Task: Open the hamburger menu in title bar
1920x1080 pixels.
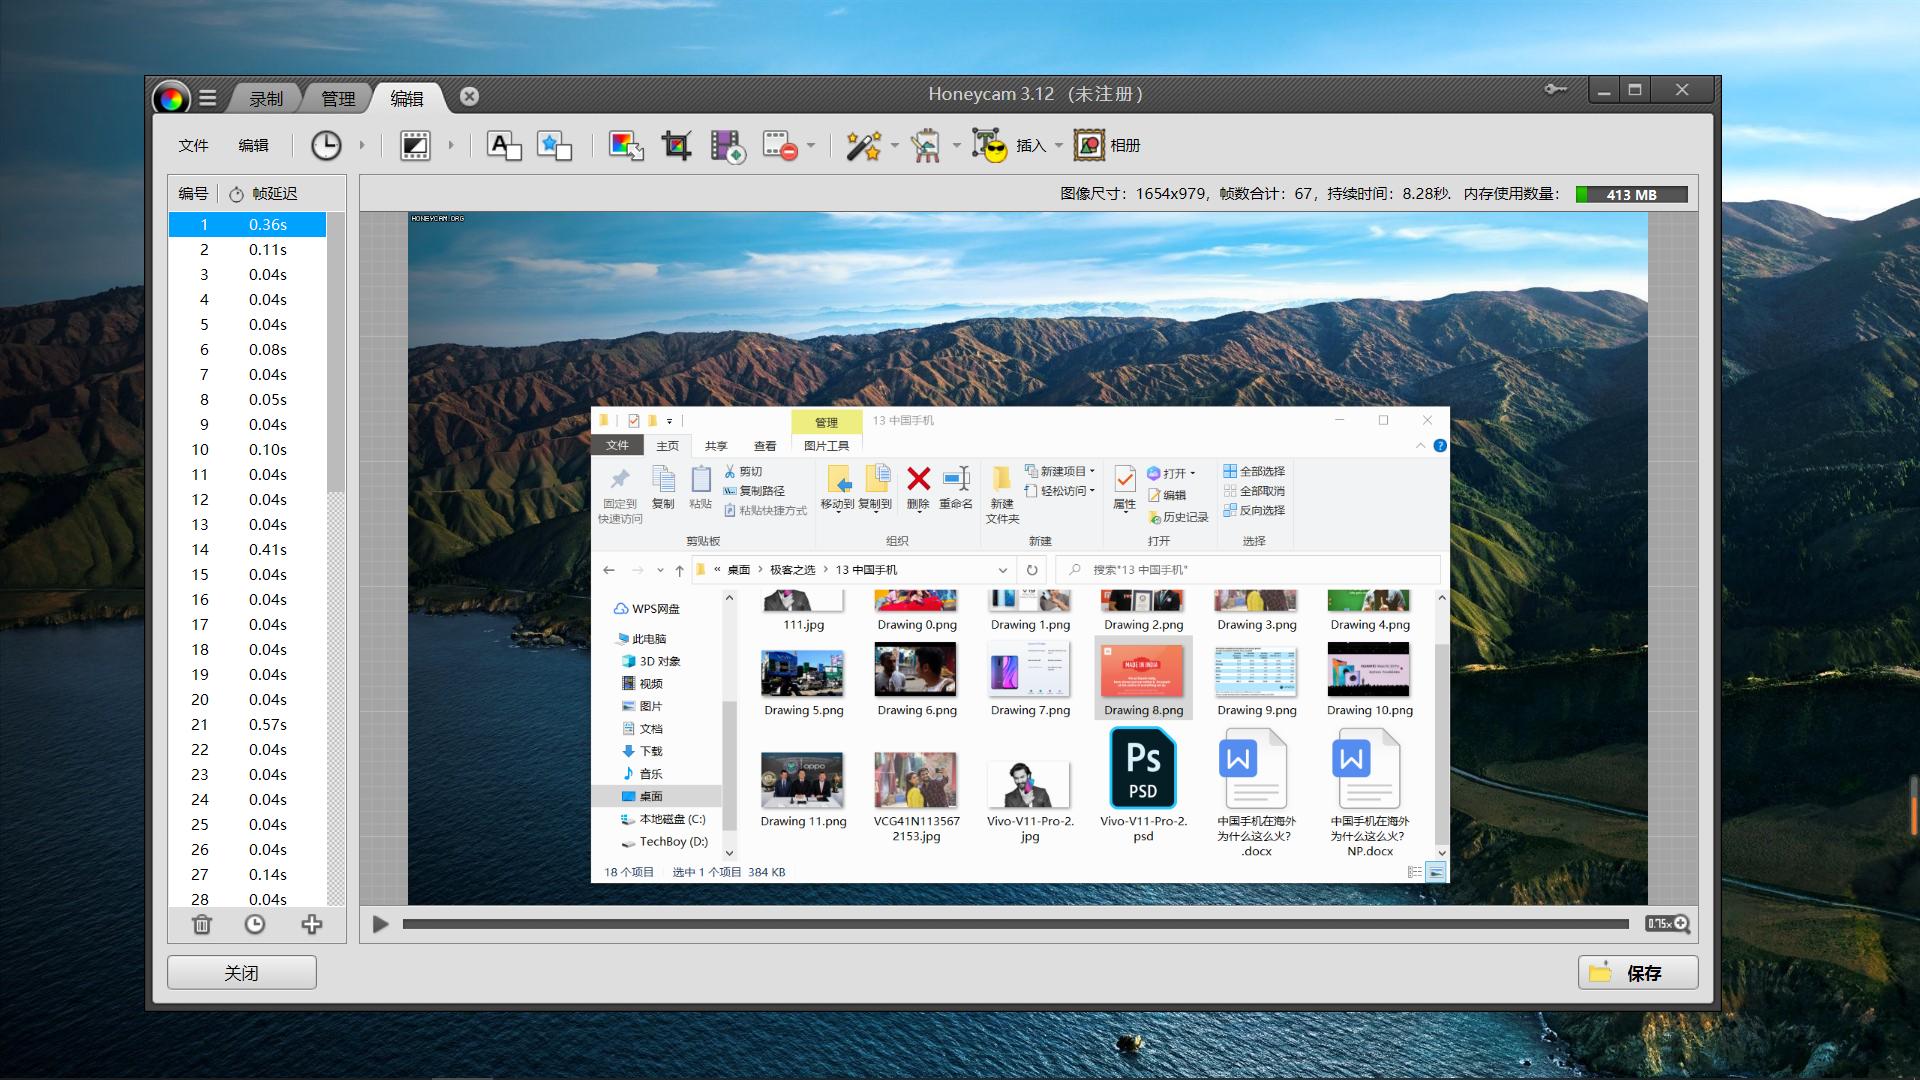Action: tap(208, 98)
